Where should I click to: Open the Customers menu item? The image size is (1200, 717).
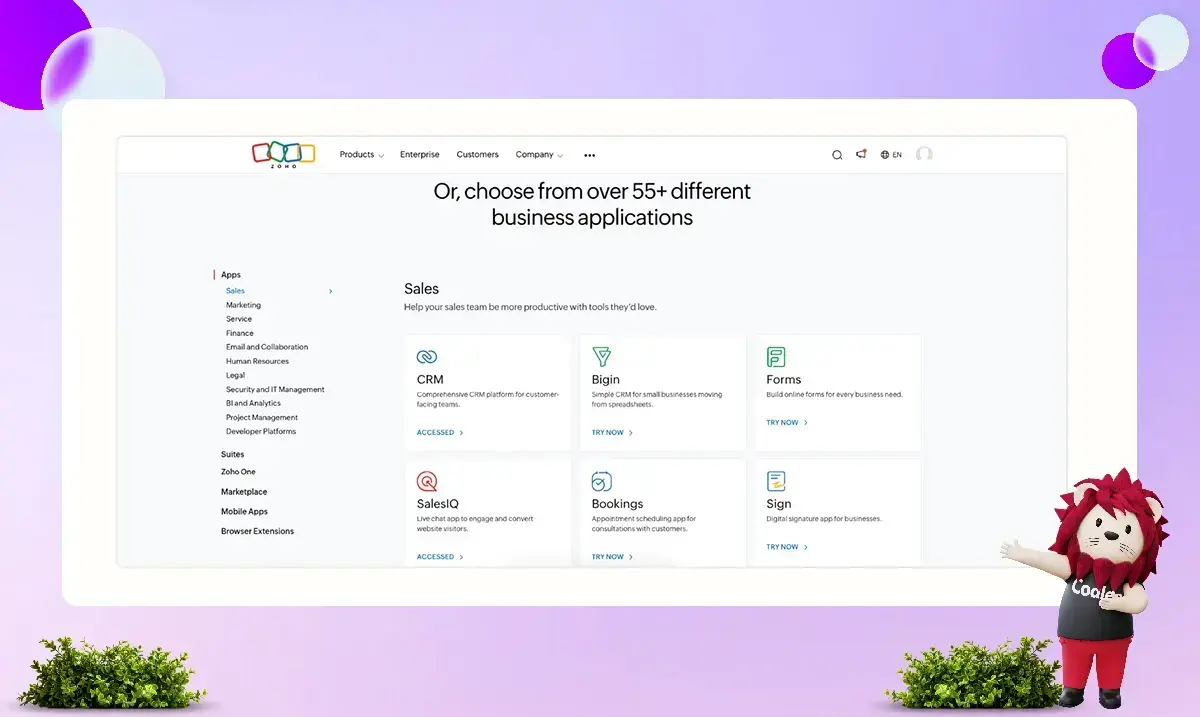click(x=477, y=155)
